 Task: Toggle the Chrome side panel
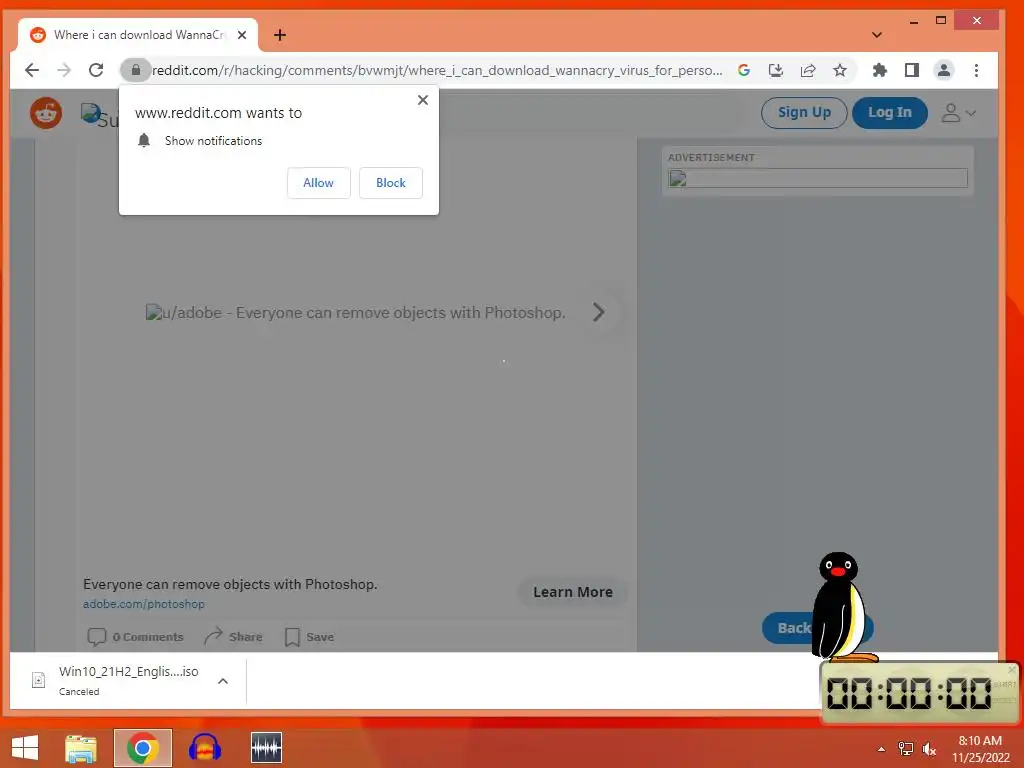point(912,70)
